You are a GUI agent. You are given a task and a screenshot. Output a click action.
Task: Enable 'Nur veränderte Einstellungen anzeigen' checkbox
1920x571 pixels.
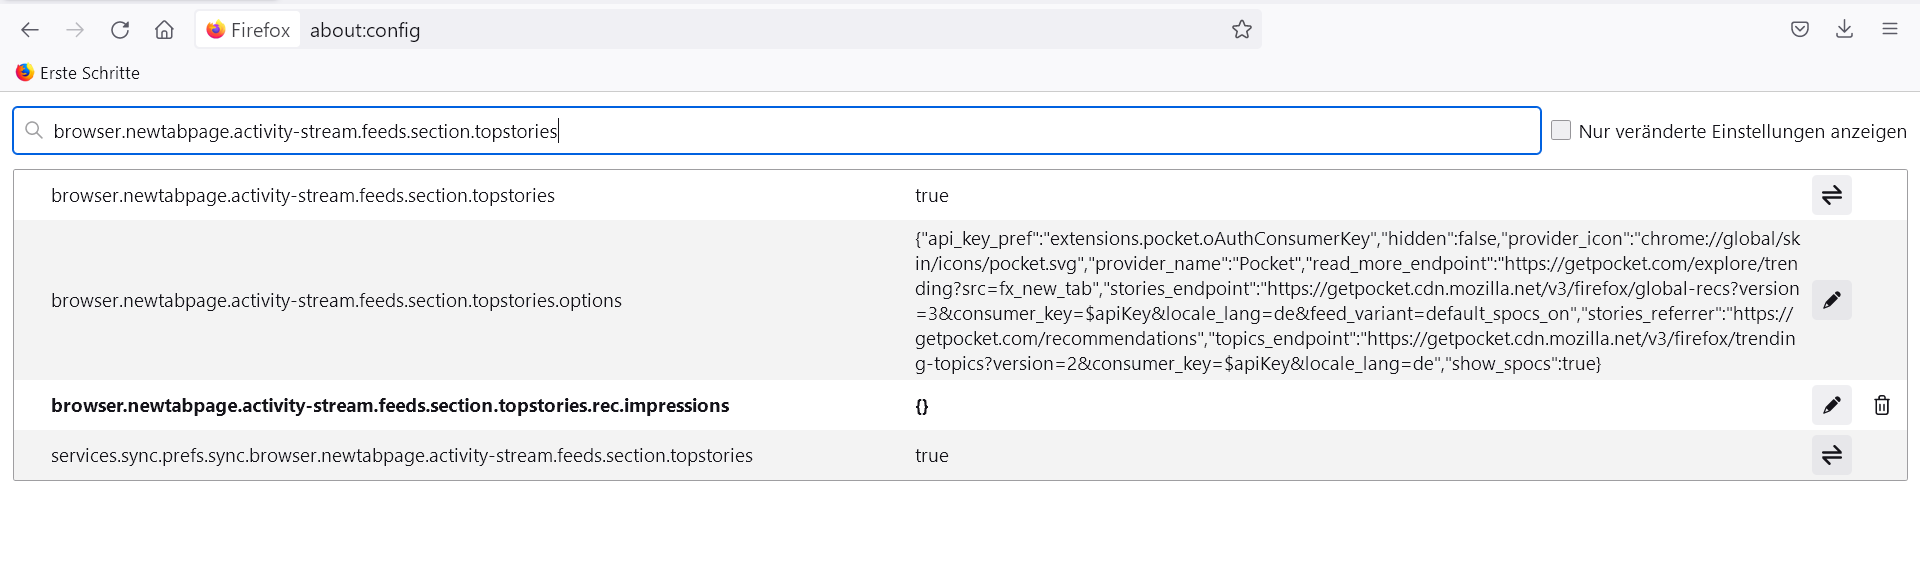coord(1561,130)
